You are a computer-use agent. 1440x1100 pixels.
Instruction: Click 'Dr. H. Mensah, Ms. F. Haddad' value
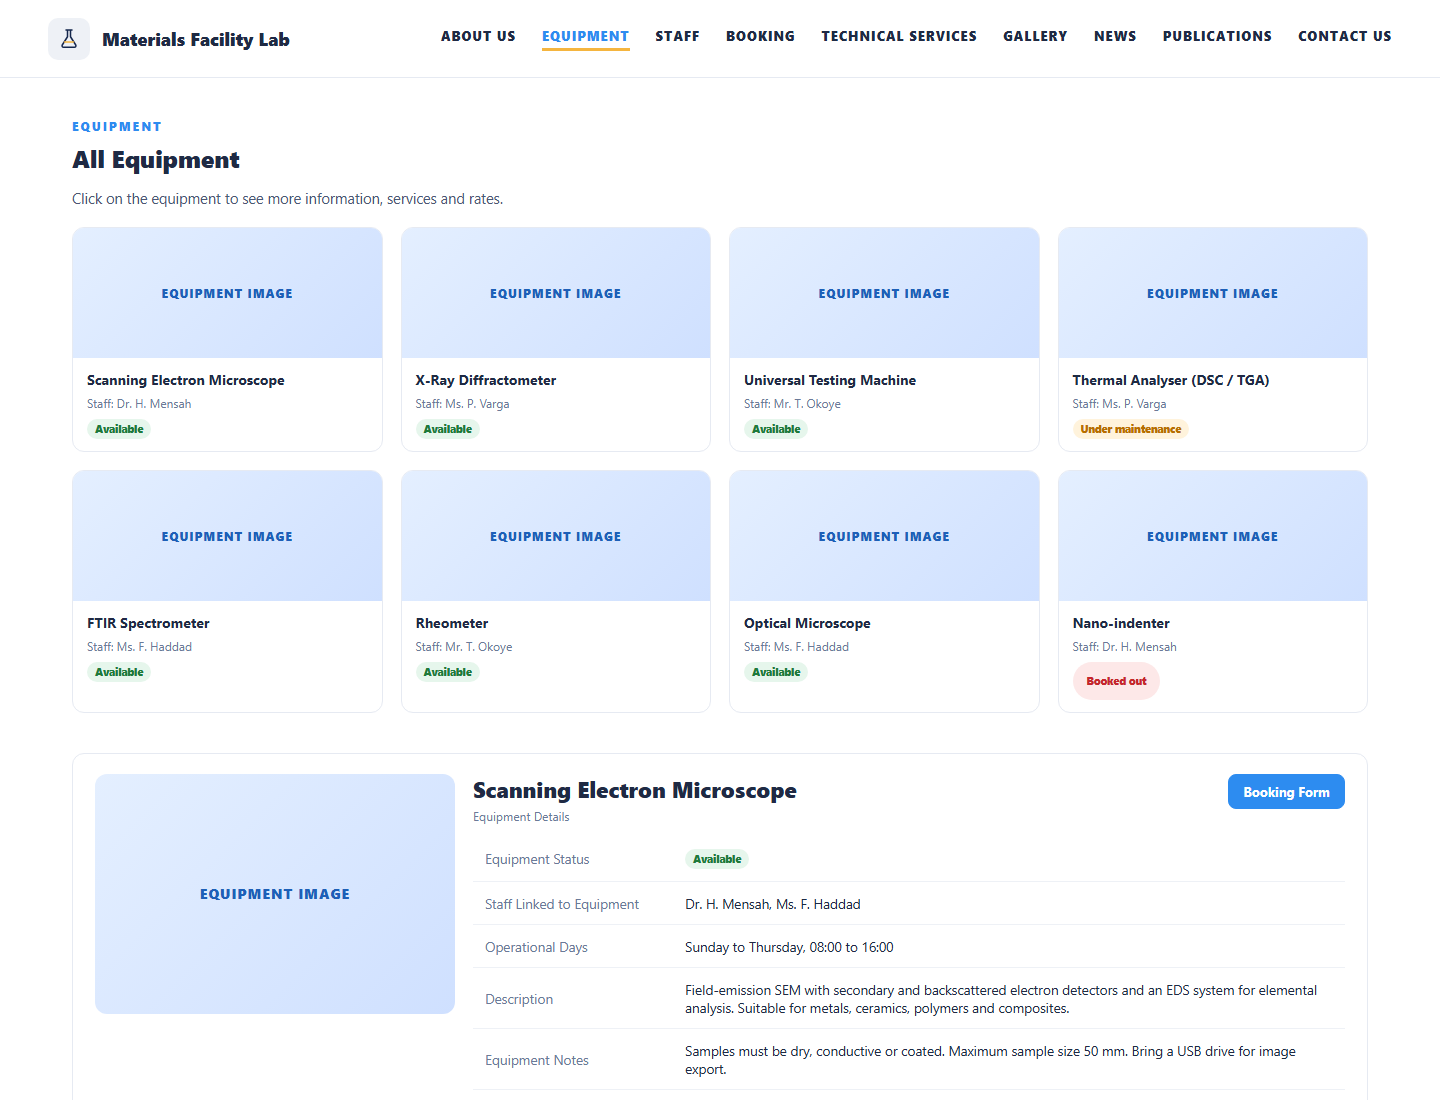click(773, 904)
